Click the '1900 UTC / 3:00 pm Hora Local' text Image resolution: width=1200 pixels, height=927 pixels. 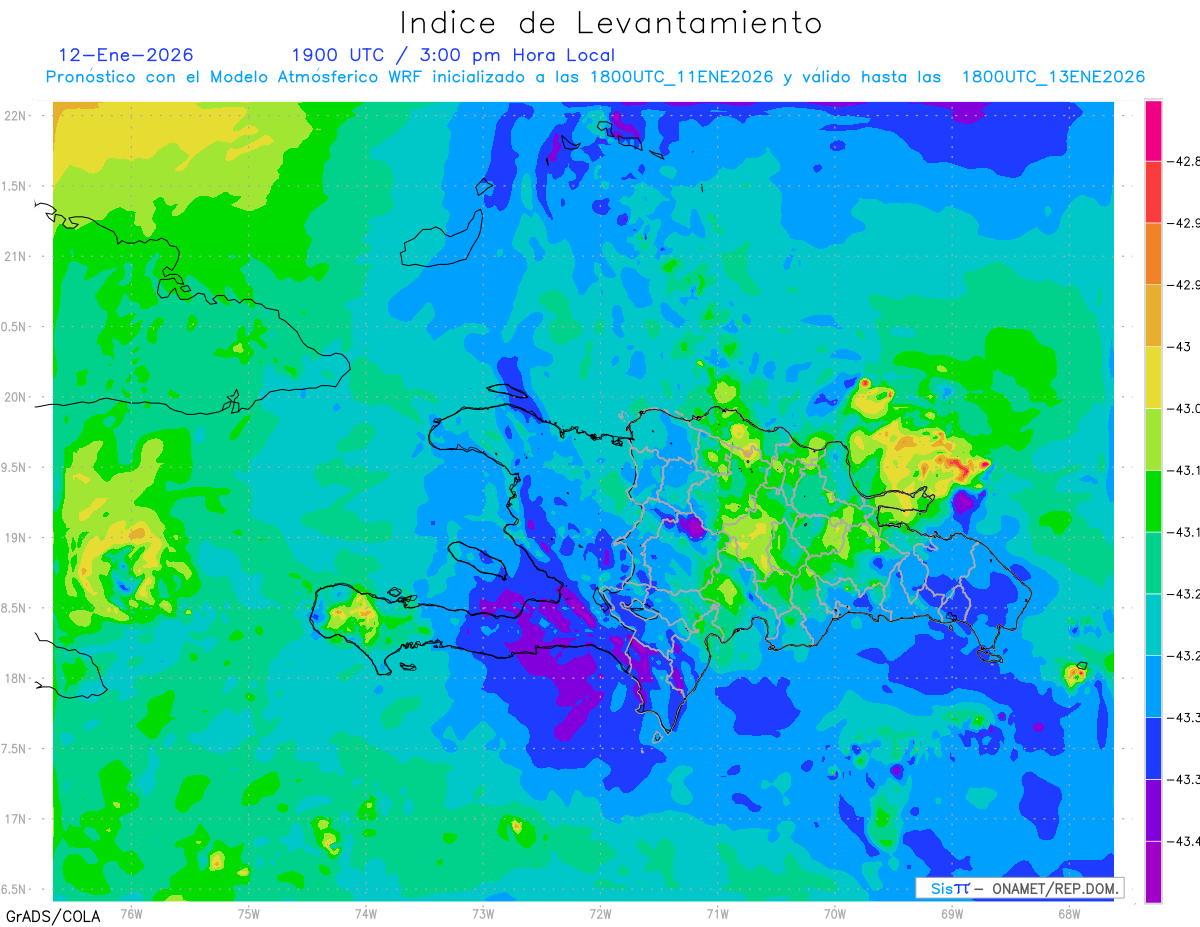453,55
